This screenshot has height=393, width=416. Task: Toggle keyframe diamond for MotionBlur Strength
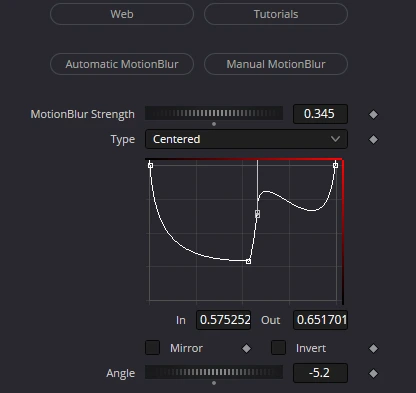pyautogui.click(x=373, y=114)
